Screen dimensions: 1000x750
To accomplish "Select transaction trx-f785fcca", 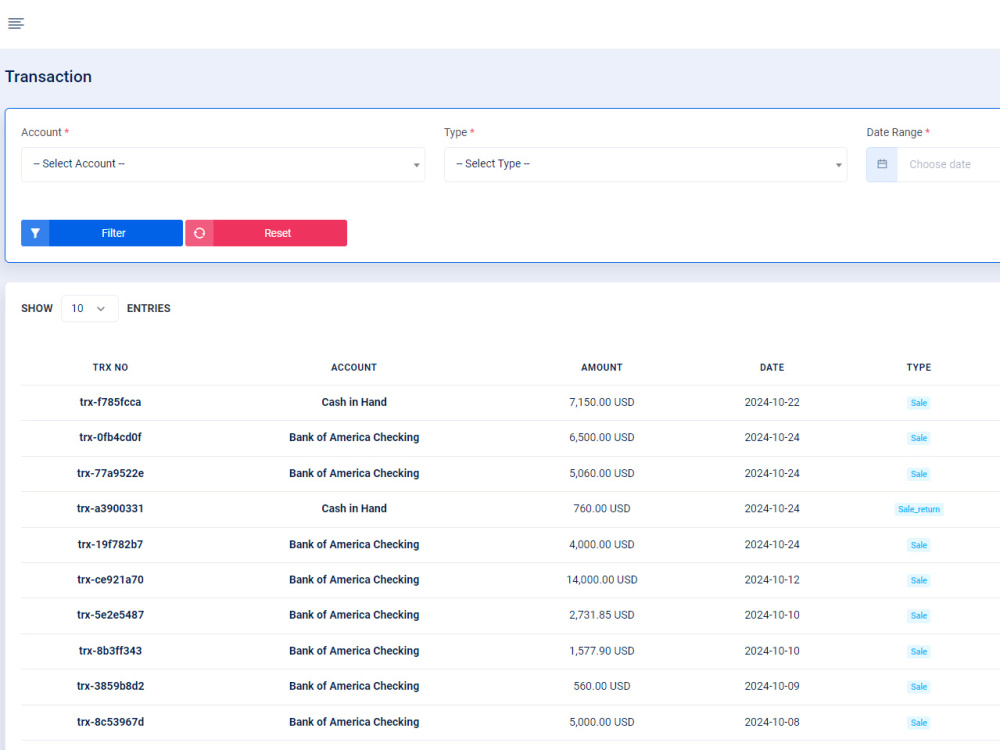I will [x=110, y=402].
